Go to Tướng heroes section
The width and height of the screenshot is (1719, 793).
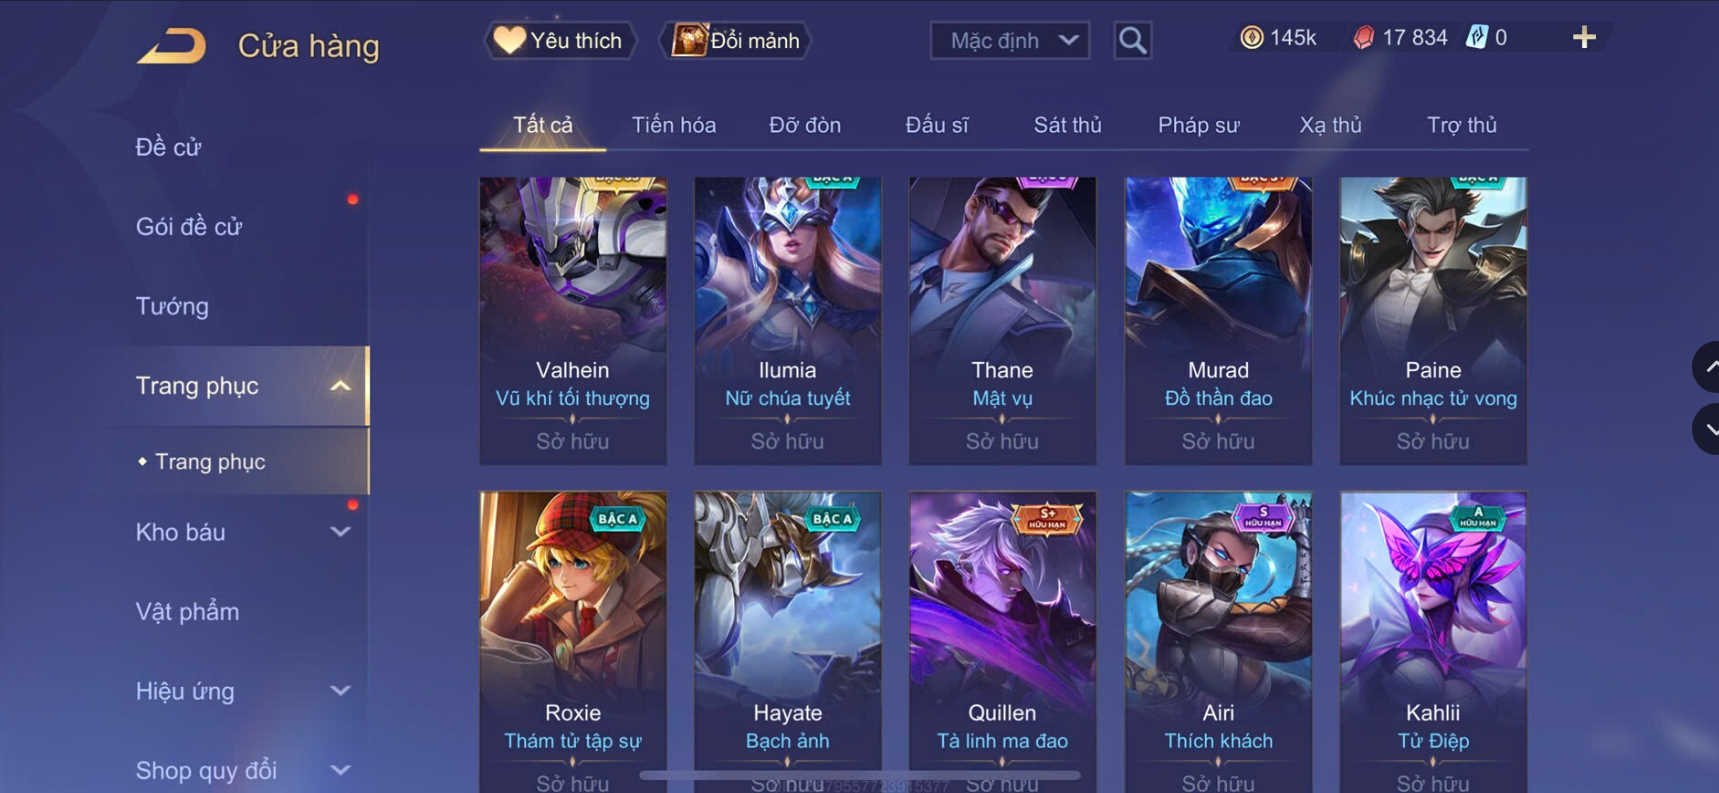tap(172, 306)
